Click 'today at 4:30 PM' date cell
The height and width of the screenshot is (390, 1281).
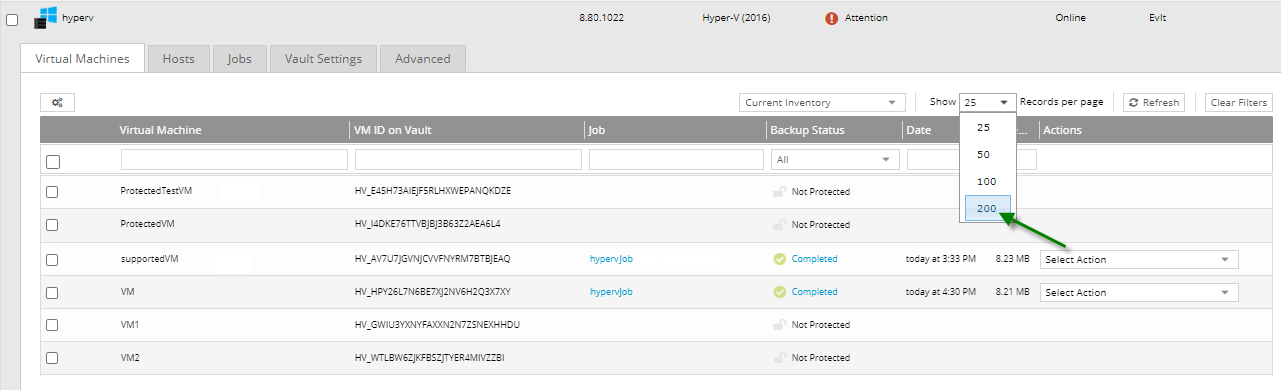pyautogui.click(x=942, y=292)
